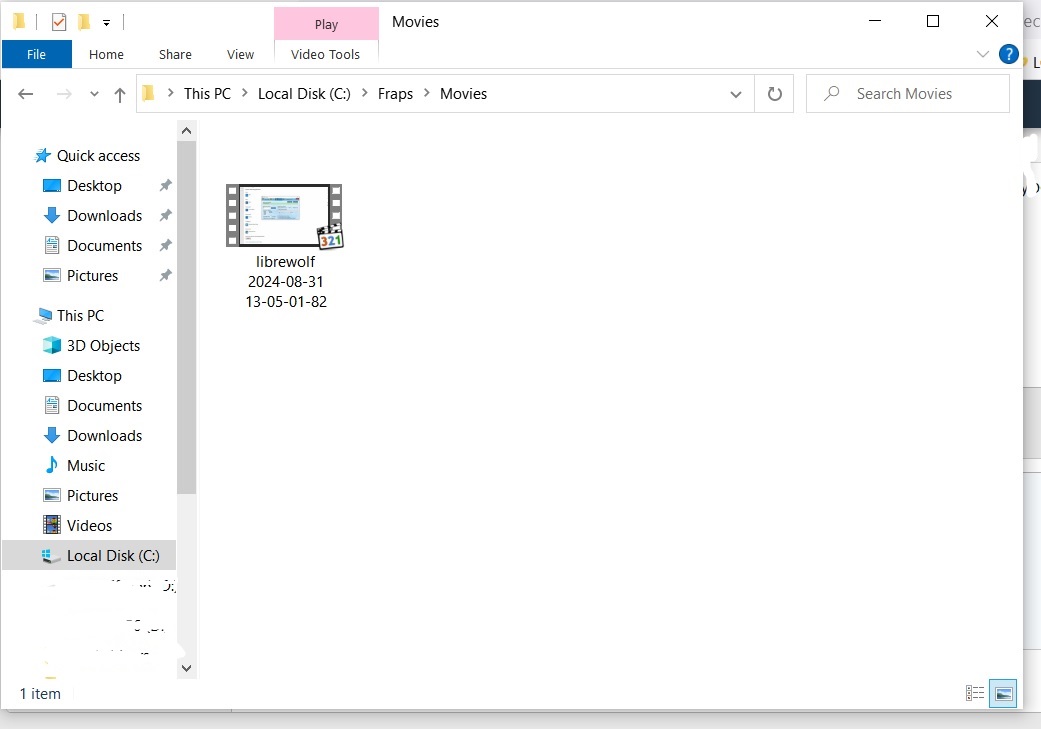1041x729 pixels.
Task: Open the address bar history dropdown
Action: point(736,94)
